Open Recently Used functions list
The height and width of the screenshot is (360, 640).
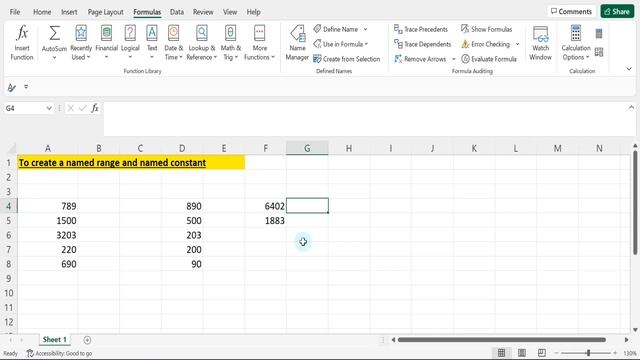(81, 43)
